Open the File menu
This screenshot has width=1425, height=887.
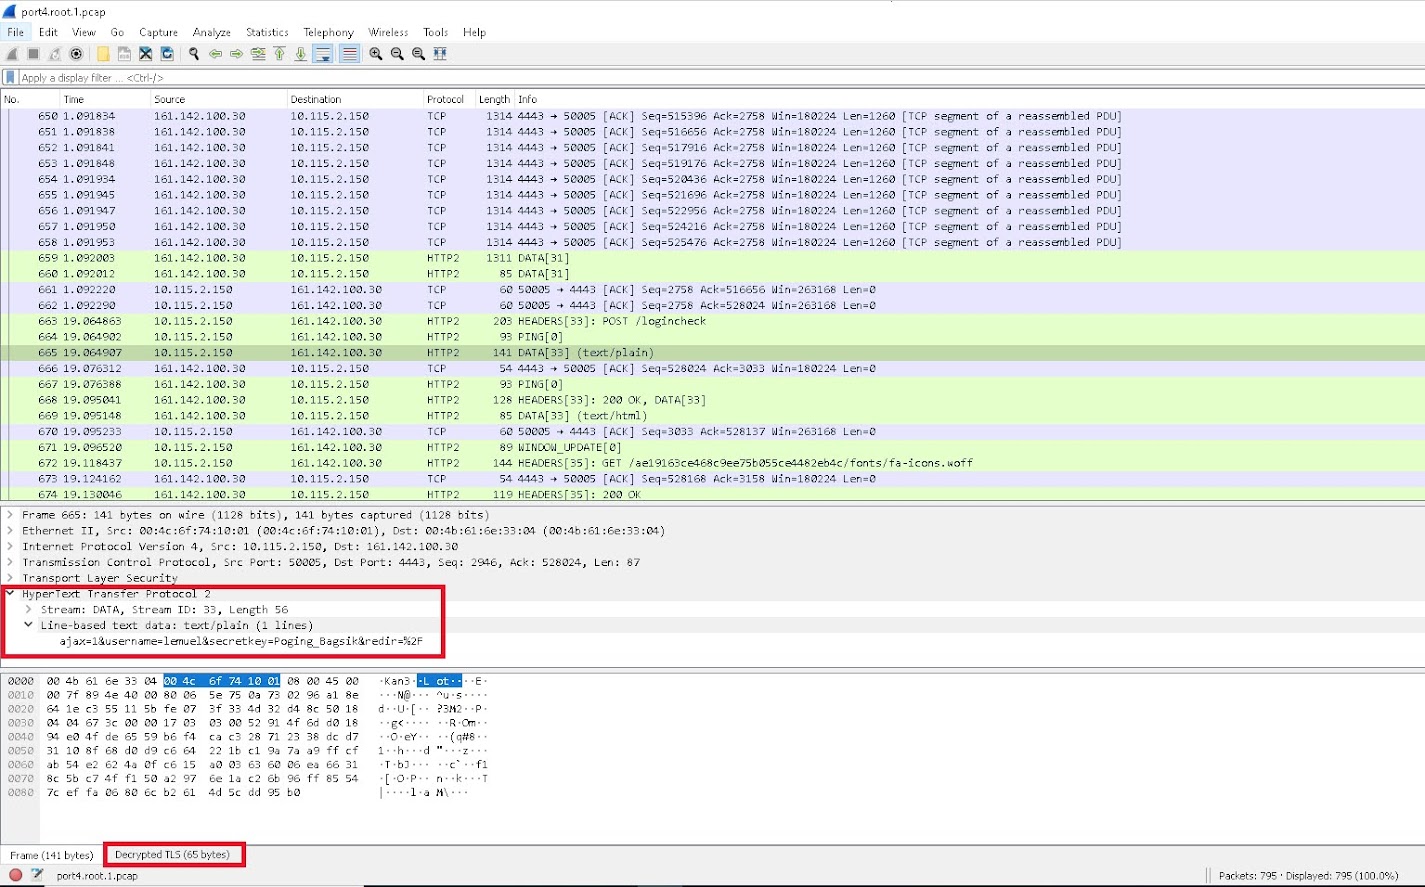(x=16, y=32)
